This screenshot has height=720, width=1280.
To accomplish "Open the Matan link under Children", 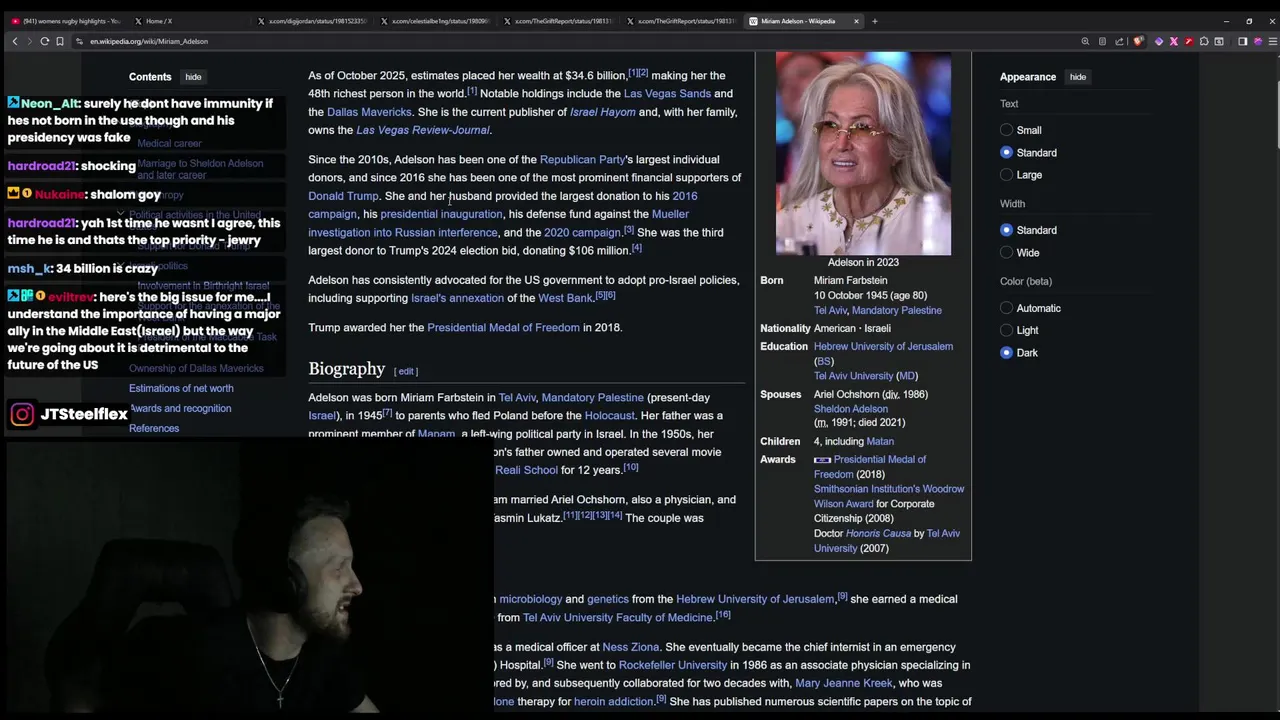I will pyautogui.click(x=880, y=441).
